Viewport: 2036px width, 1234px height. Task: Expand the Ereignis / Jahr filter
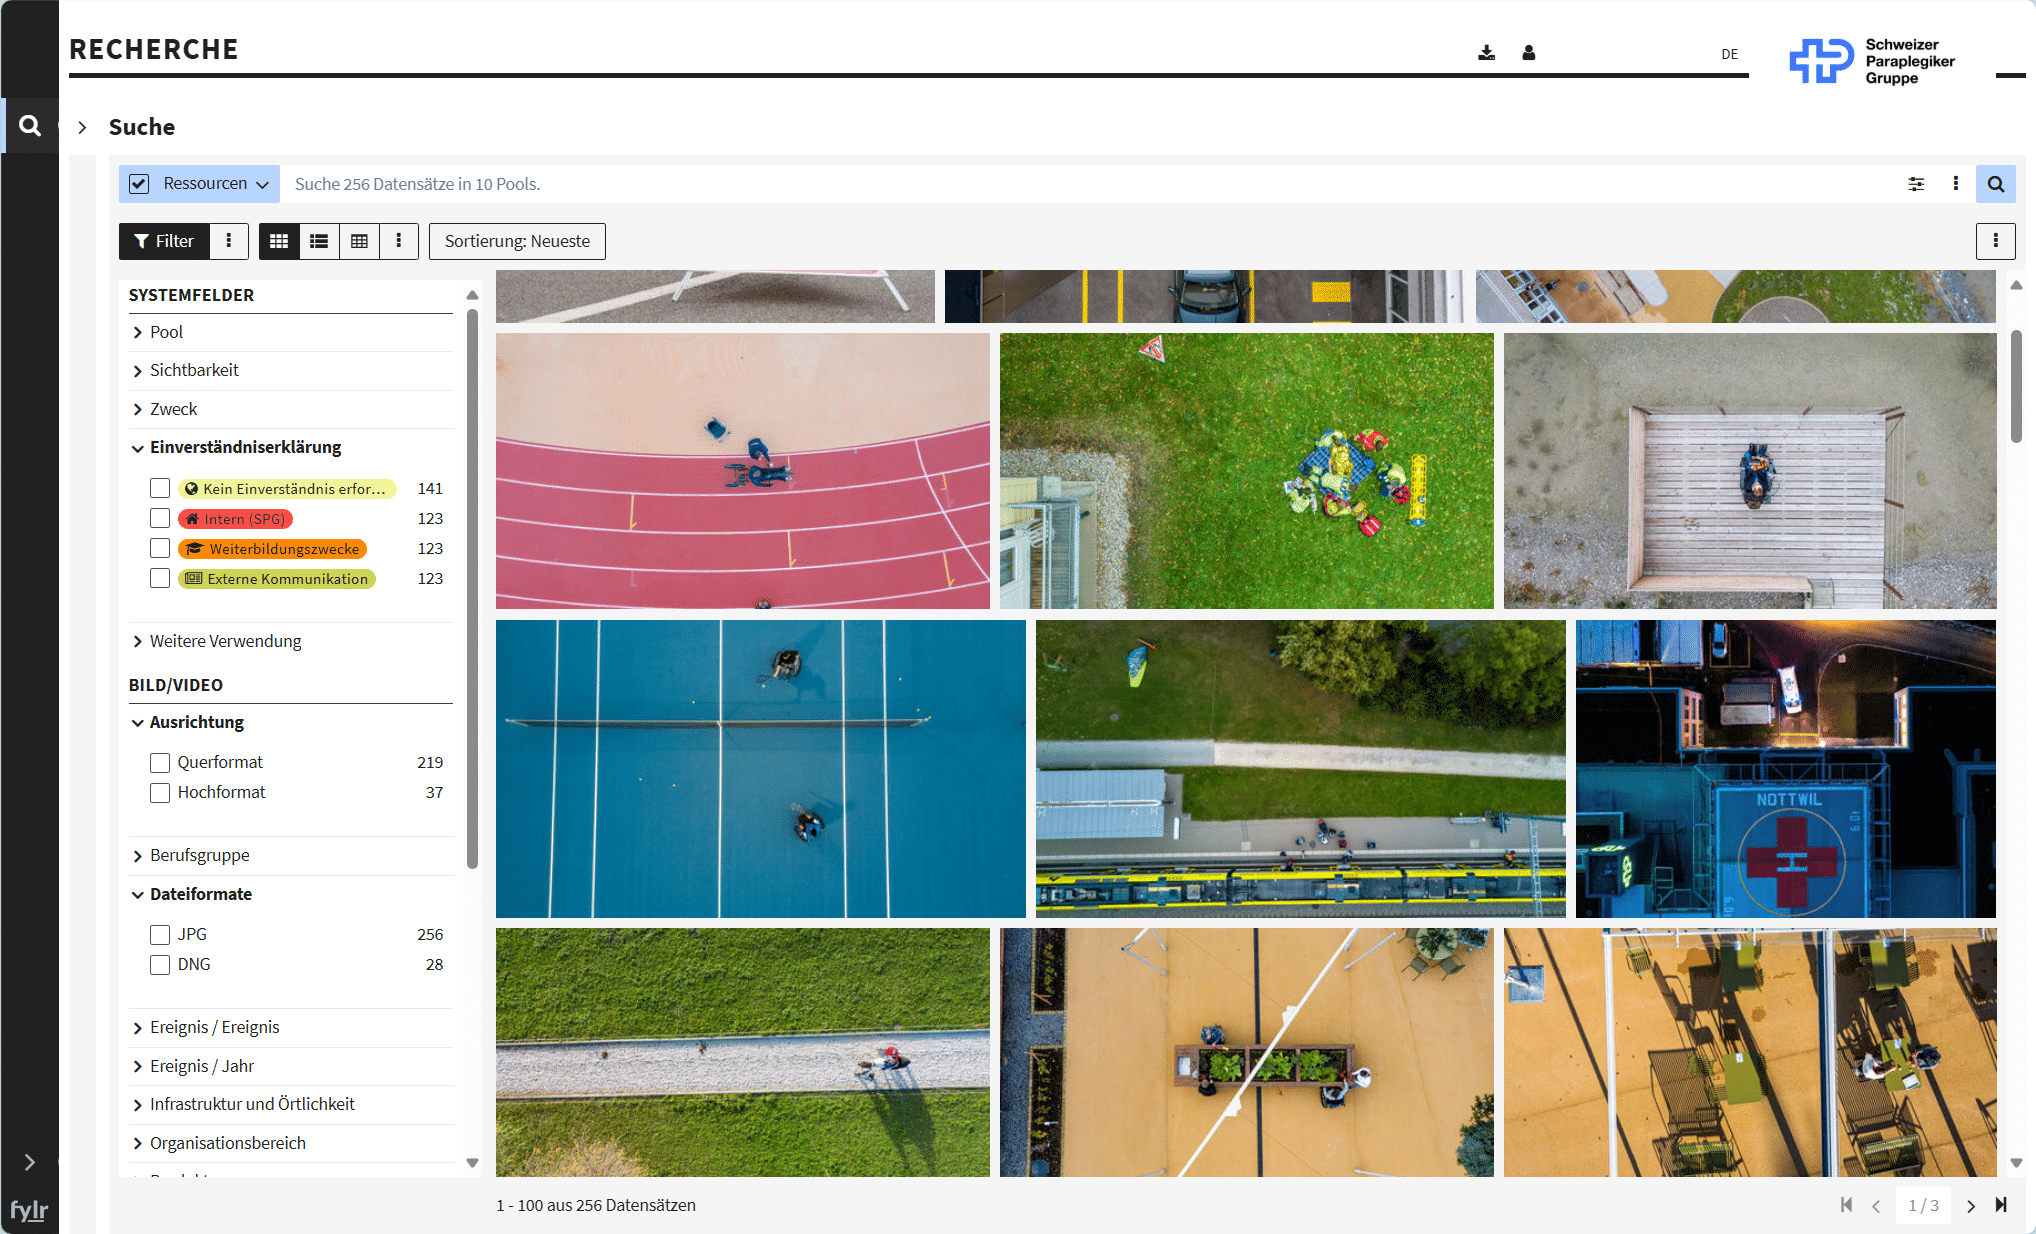tap(290, 1066)
